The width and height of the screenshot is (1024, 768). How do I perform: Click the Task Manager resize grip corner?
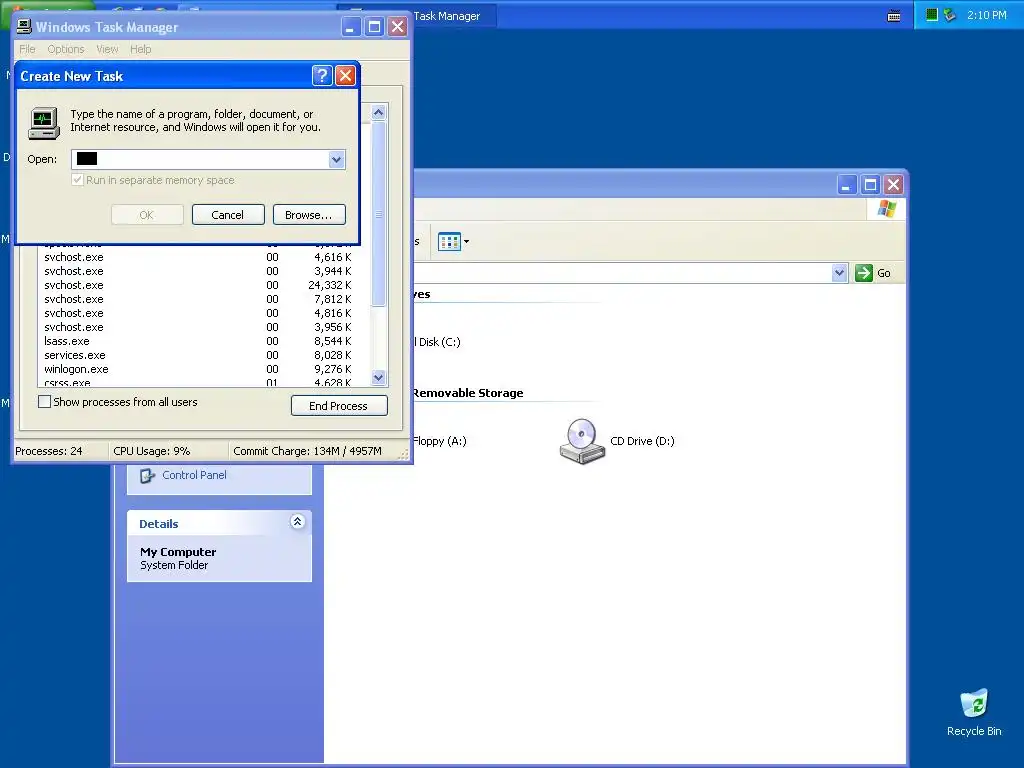coord(404,455)
